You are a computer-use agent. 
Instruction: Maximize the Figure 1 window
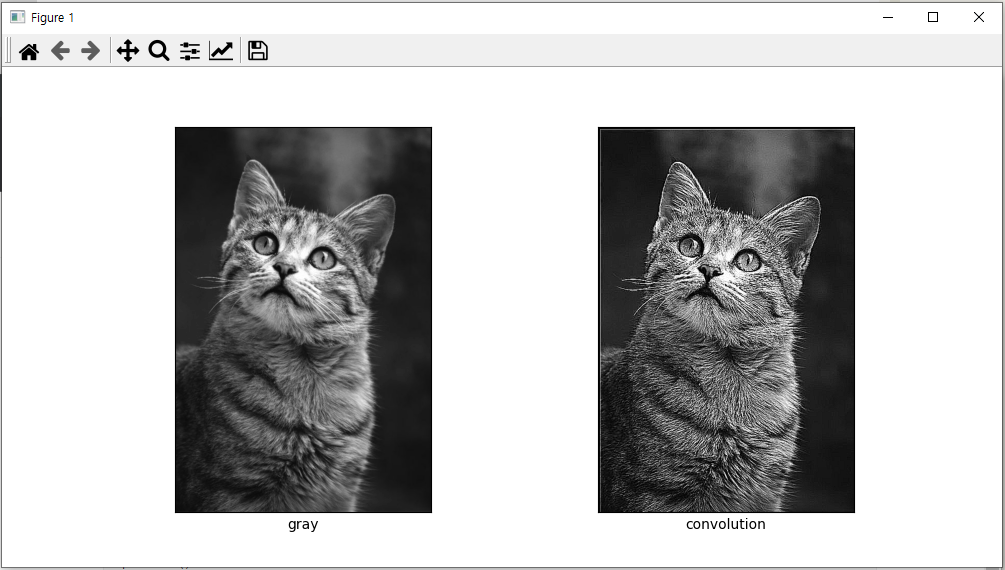pyautogui.click(x=933, y=17)
